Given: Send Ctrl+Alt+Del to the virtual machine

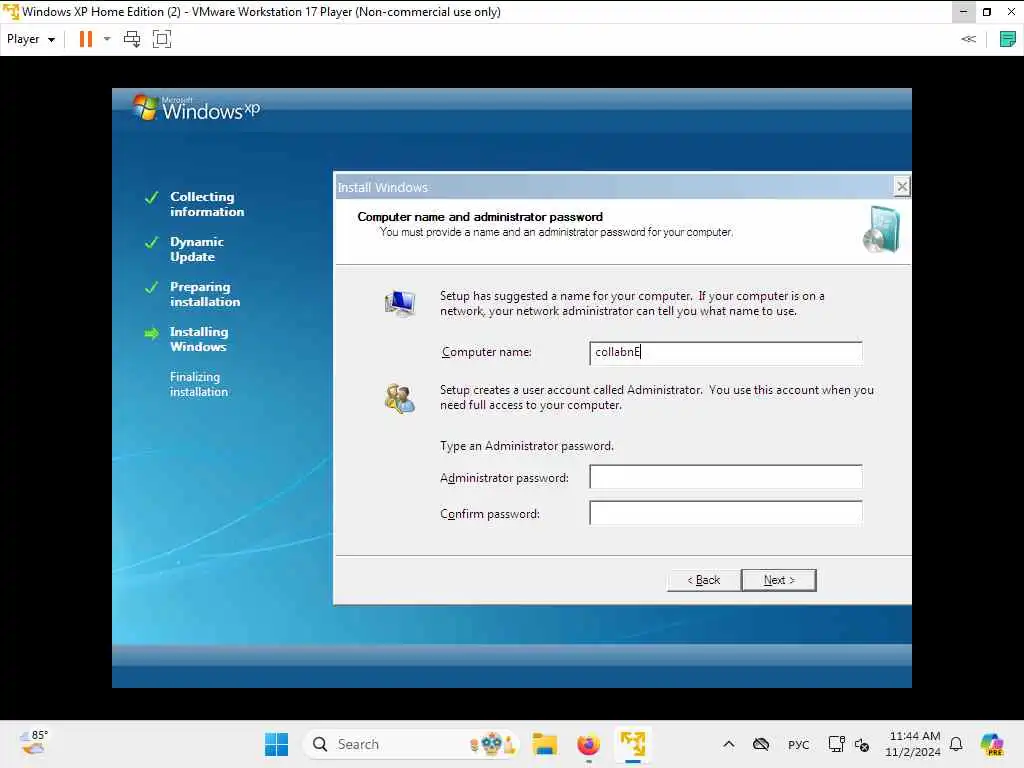Looking at the screenshot, I should [132, 39].
